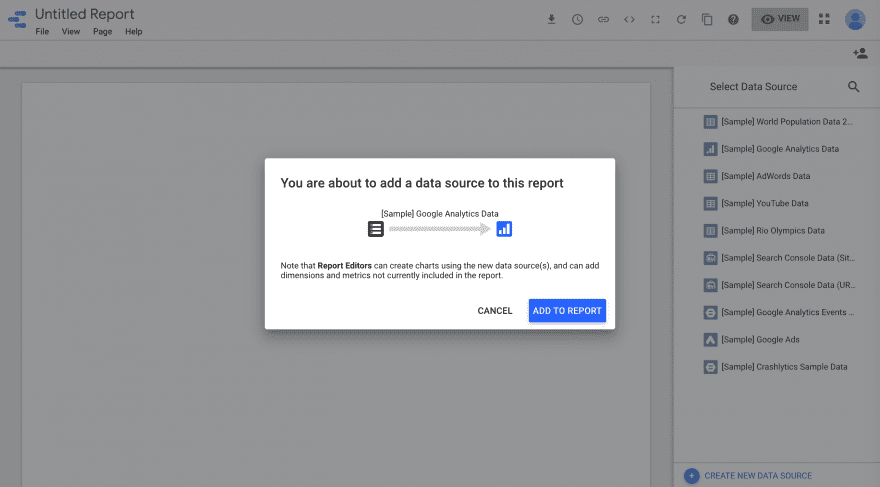Refresh data with the reload icon

coord(681,20)
